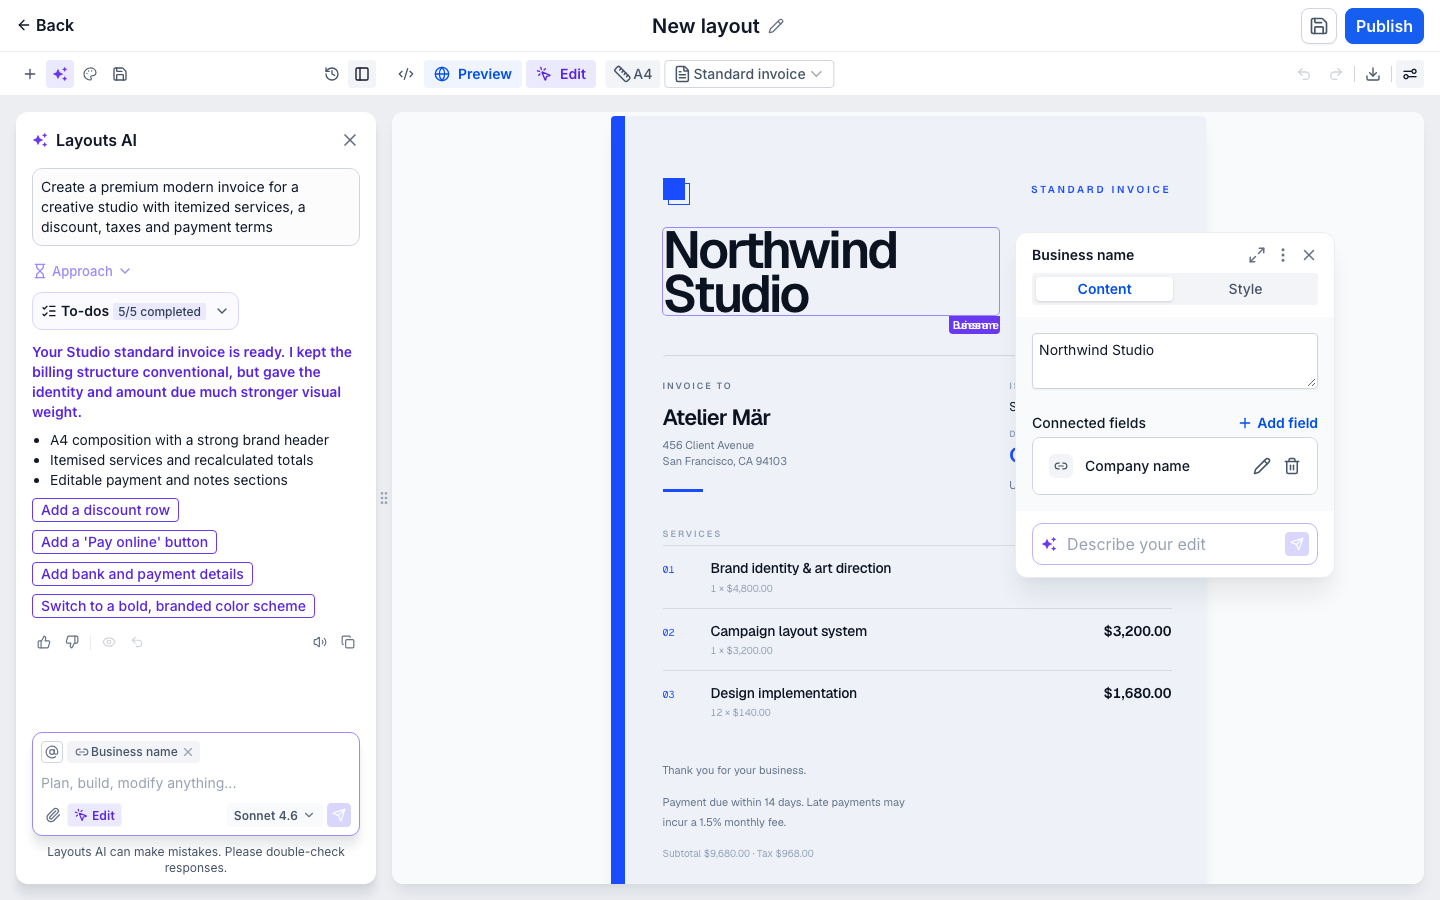The image size is (1440, 900).
Task: Remove the Business name chip
Action: pyautogui.click(x=188, y=752)
